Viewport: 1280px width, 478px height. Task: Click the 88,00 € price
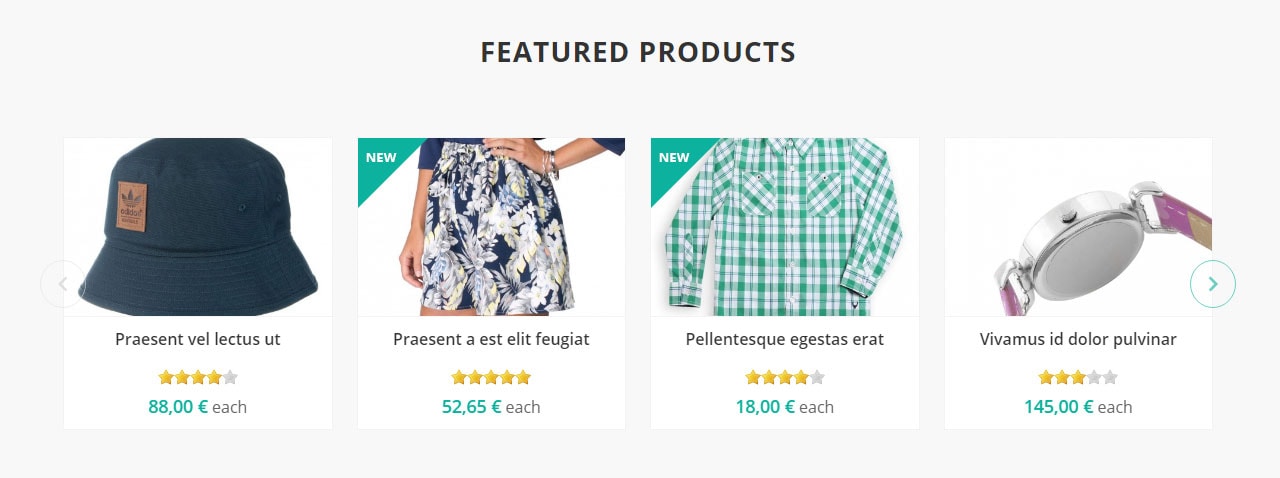[x=178, y=407]
